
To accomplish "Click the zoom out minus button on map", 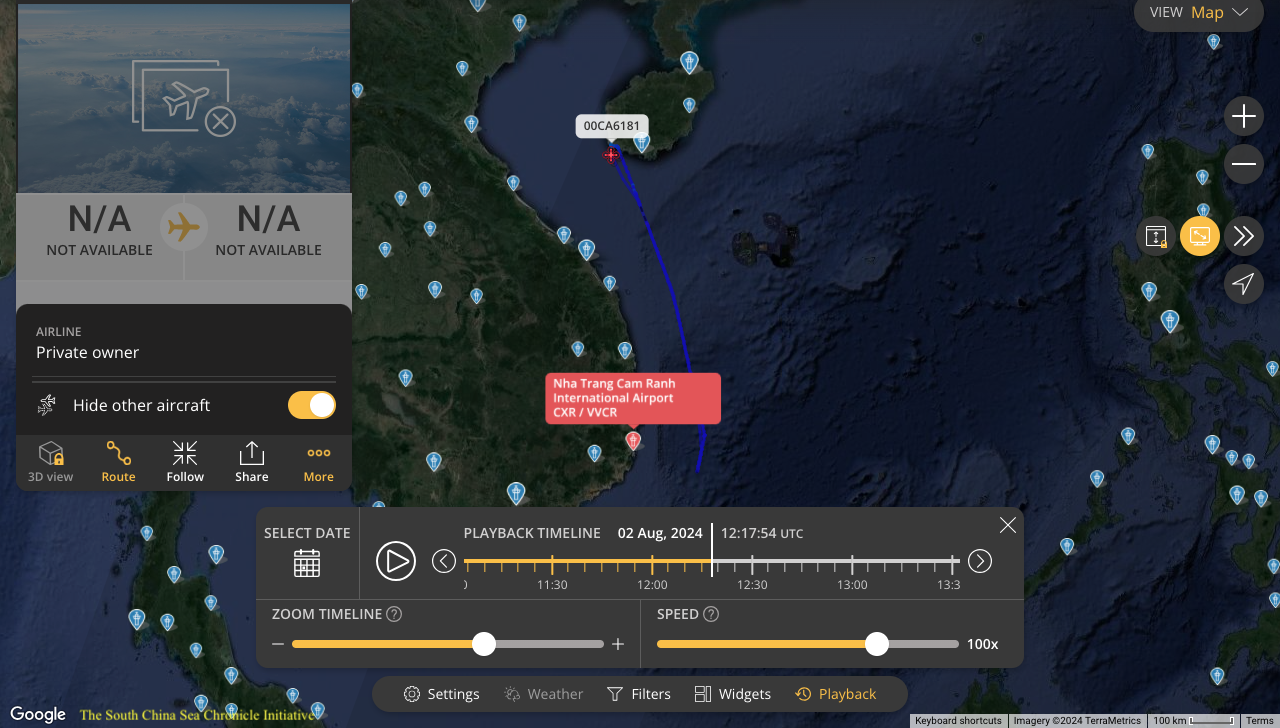I will [1243, 164].
